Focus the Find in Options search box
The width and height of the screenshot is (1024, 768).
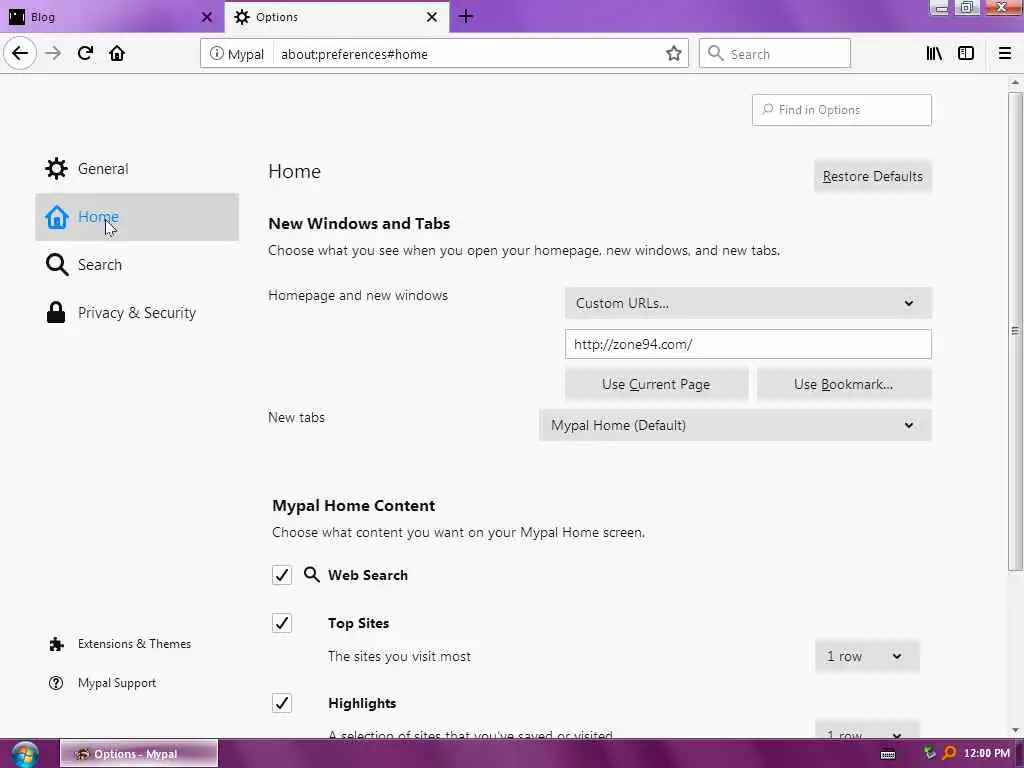point(841,110)
